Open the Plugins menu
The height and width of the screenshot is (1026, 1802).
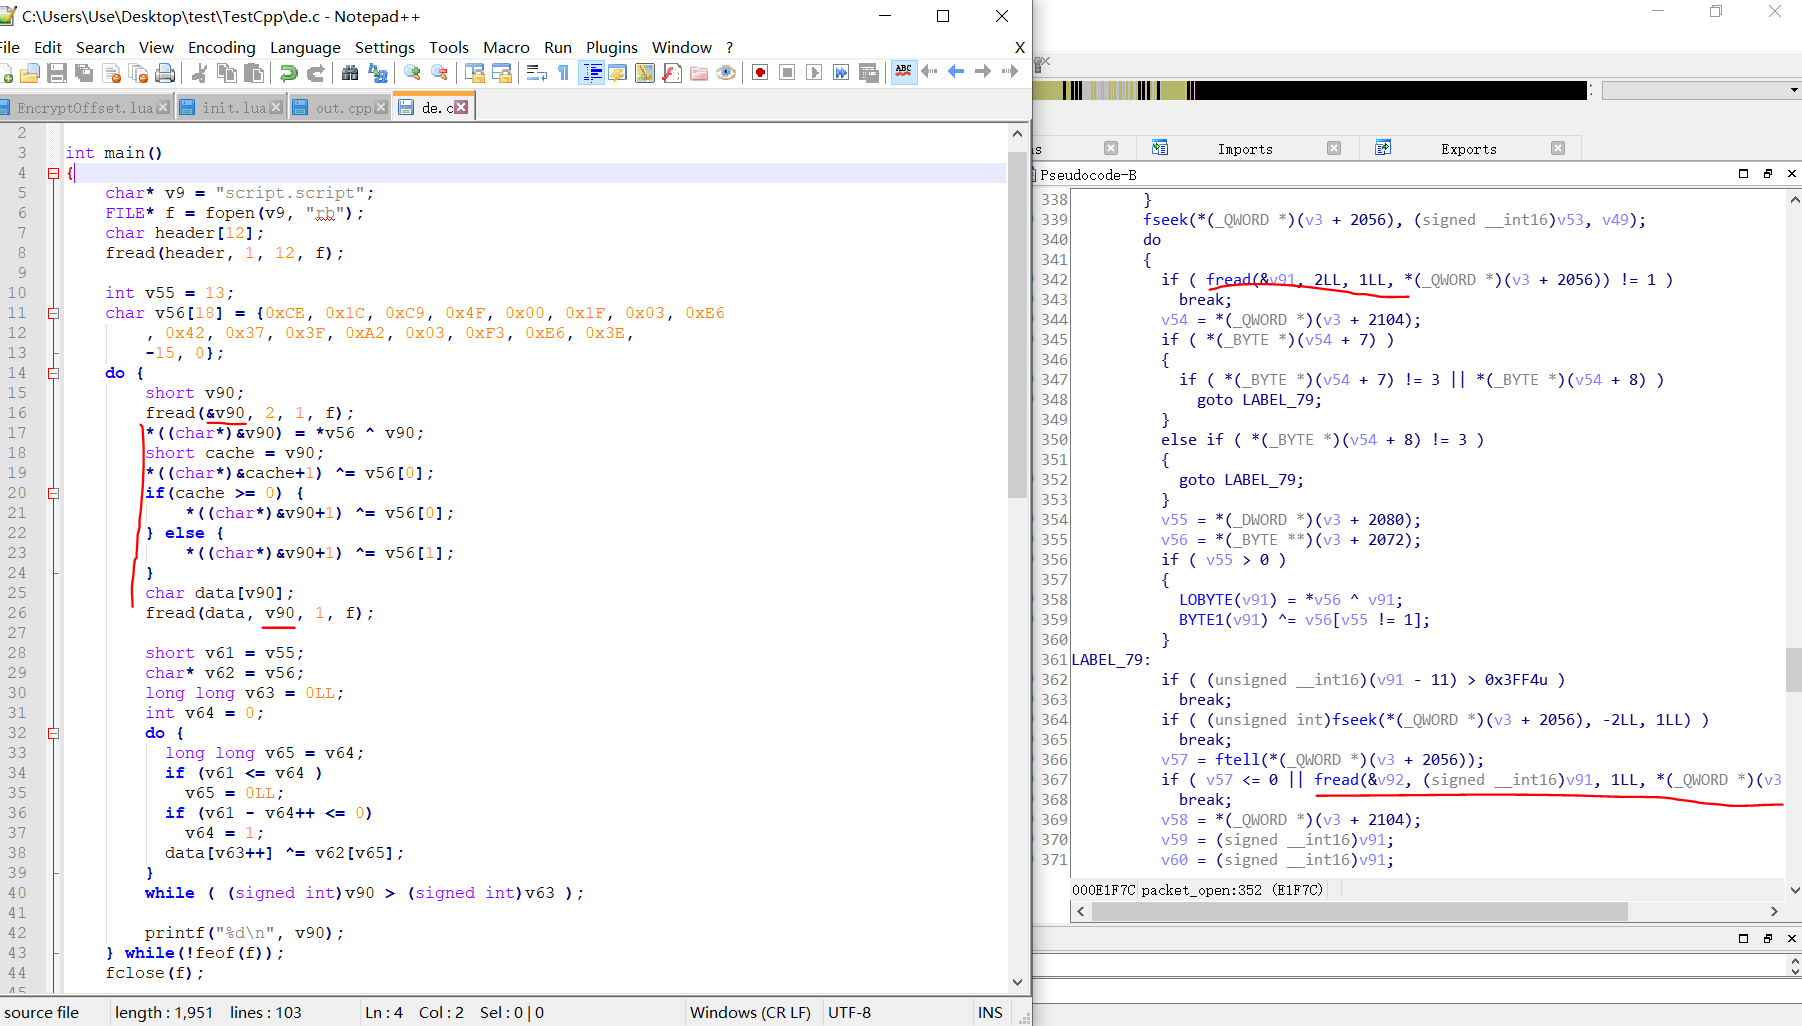(611, 47)
